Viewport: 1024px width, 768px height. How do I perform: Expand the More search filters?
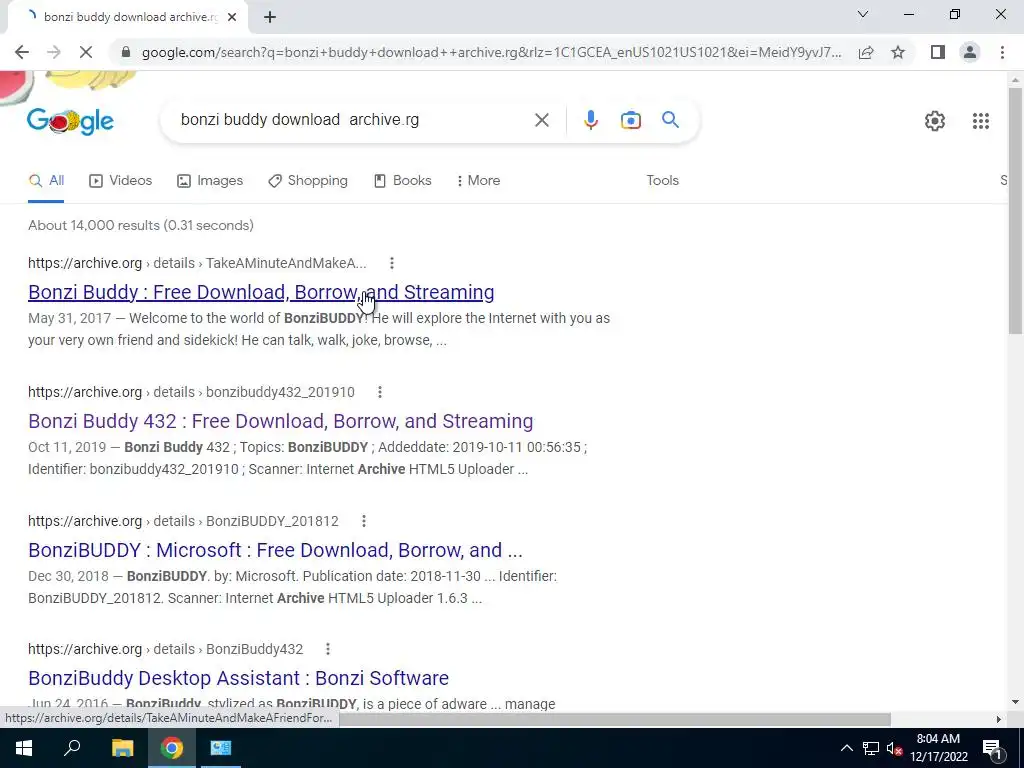click(479, 180)
